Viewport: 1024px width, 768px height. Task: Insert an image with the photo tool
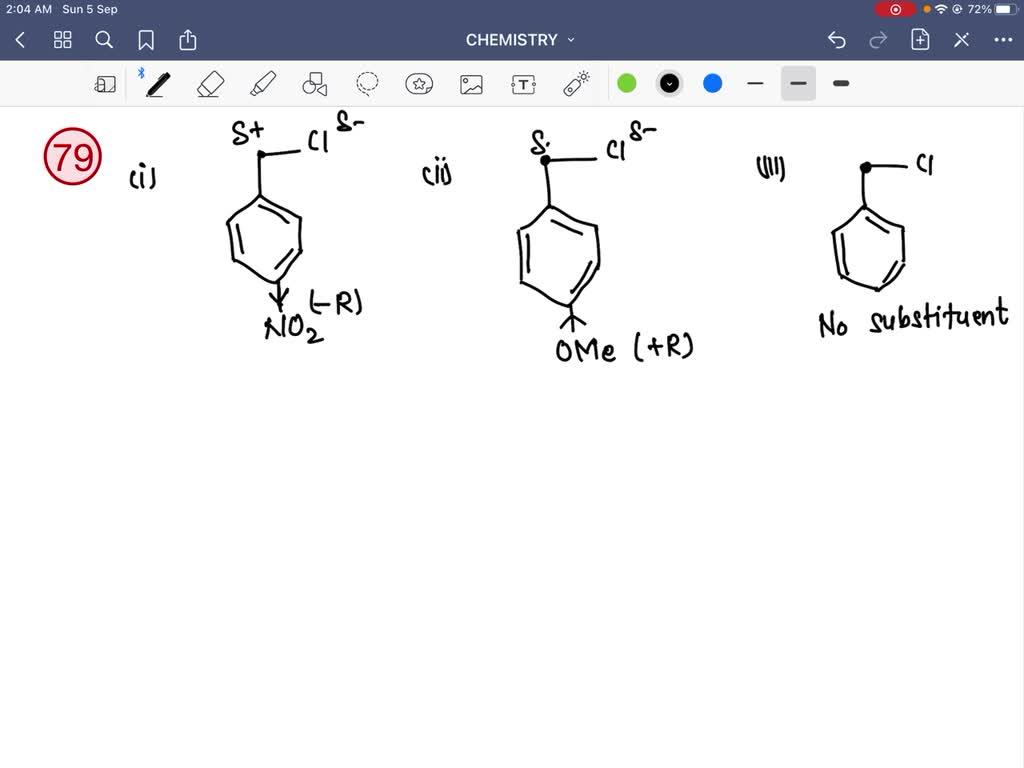coord(471,84)
